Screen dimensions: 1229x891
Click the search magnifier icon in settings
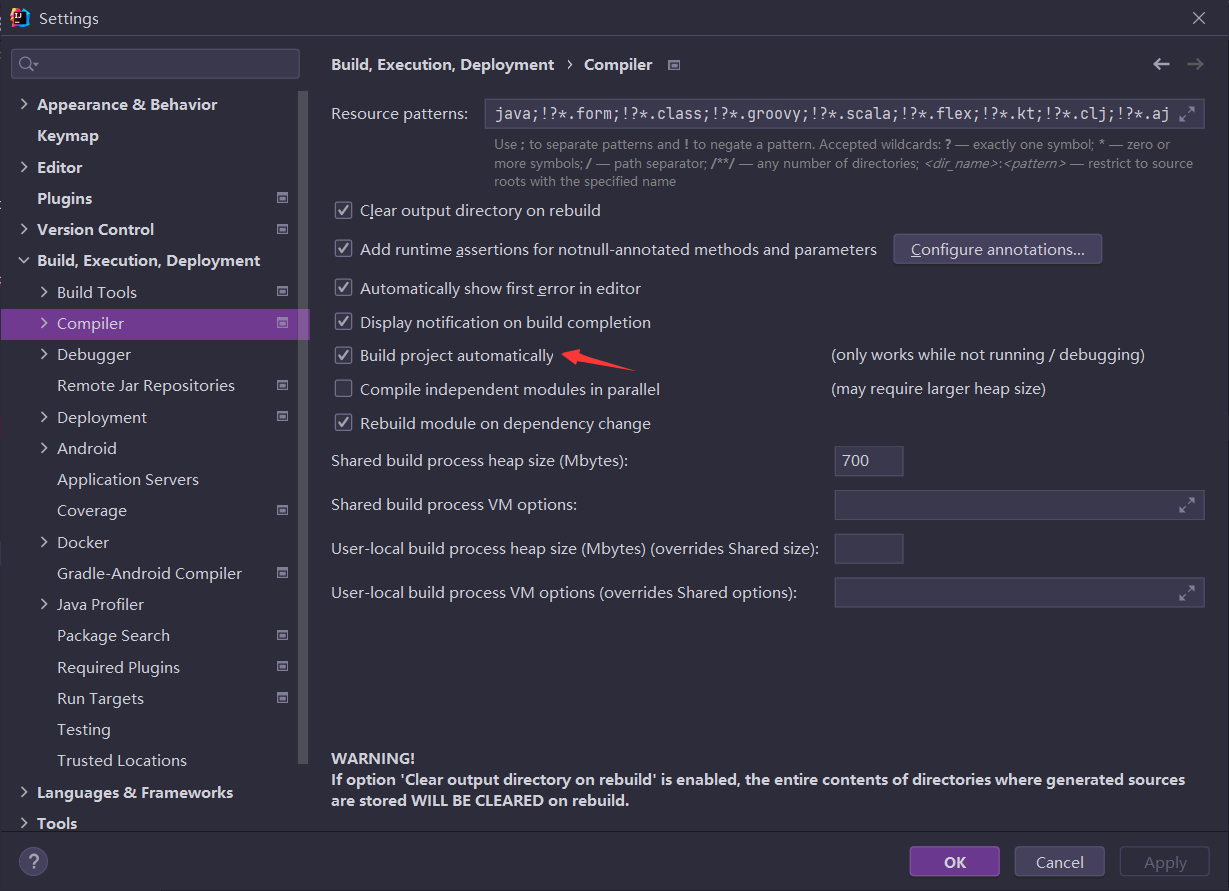[x=29, y=64]
